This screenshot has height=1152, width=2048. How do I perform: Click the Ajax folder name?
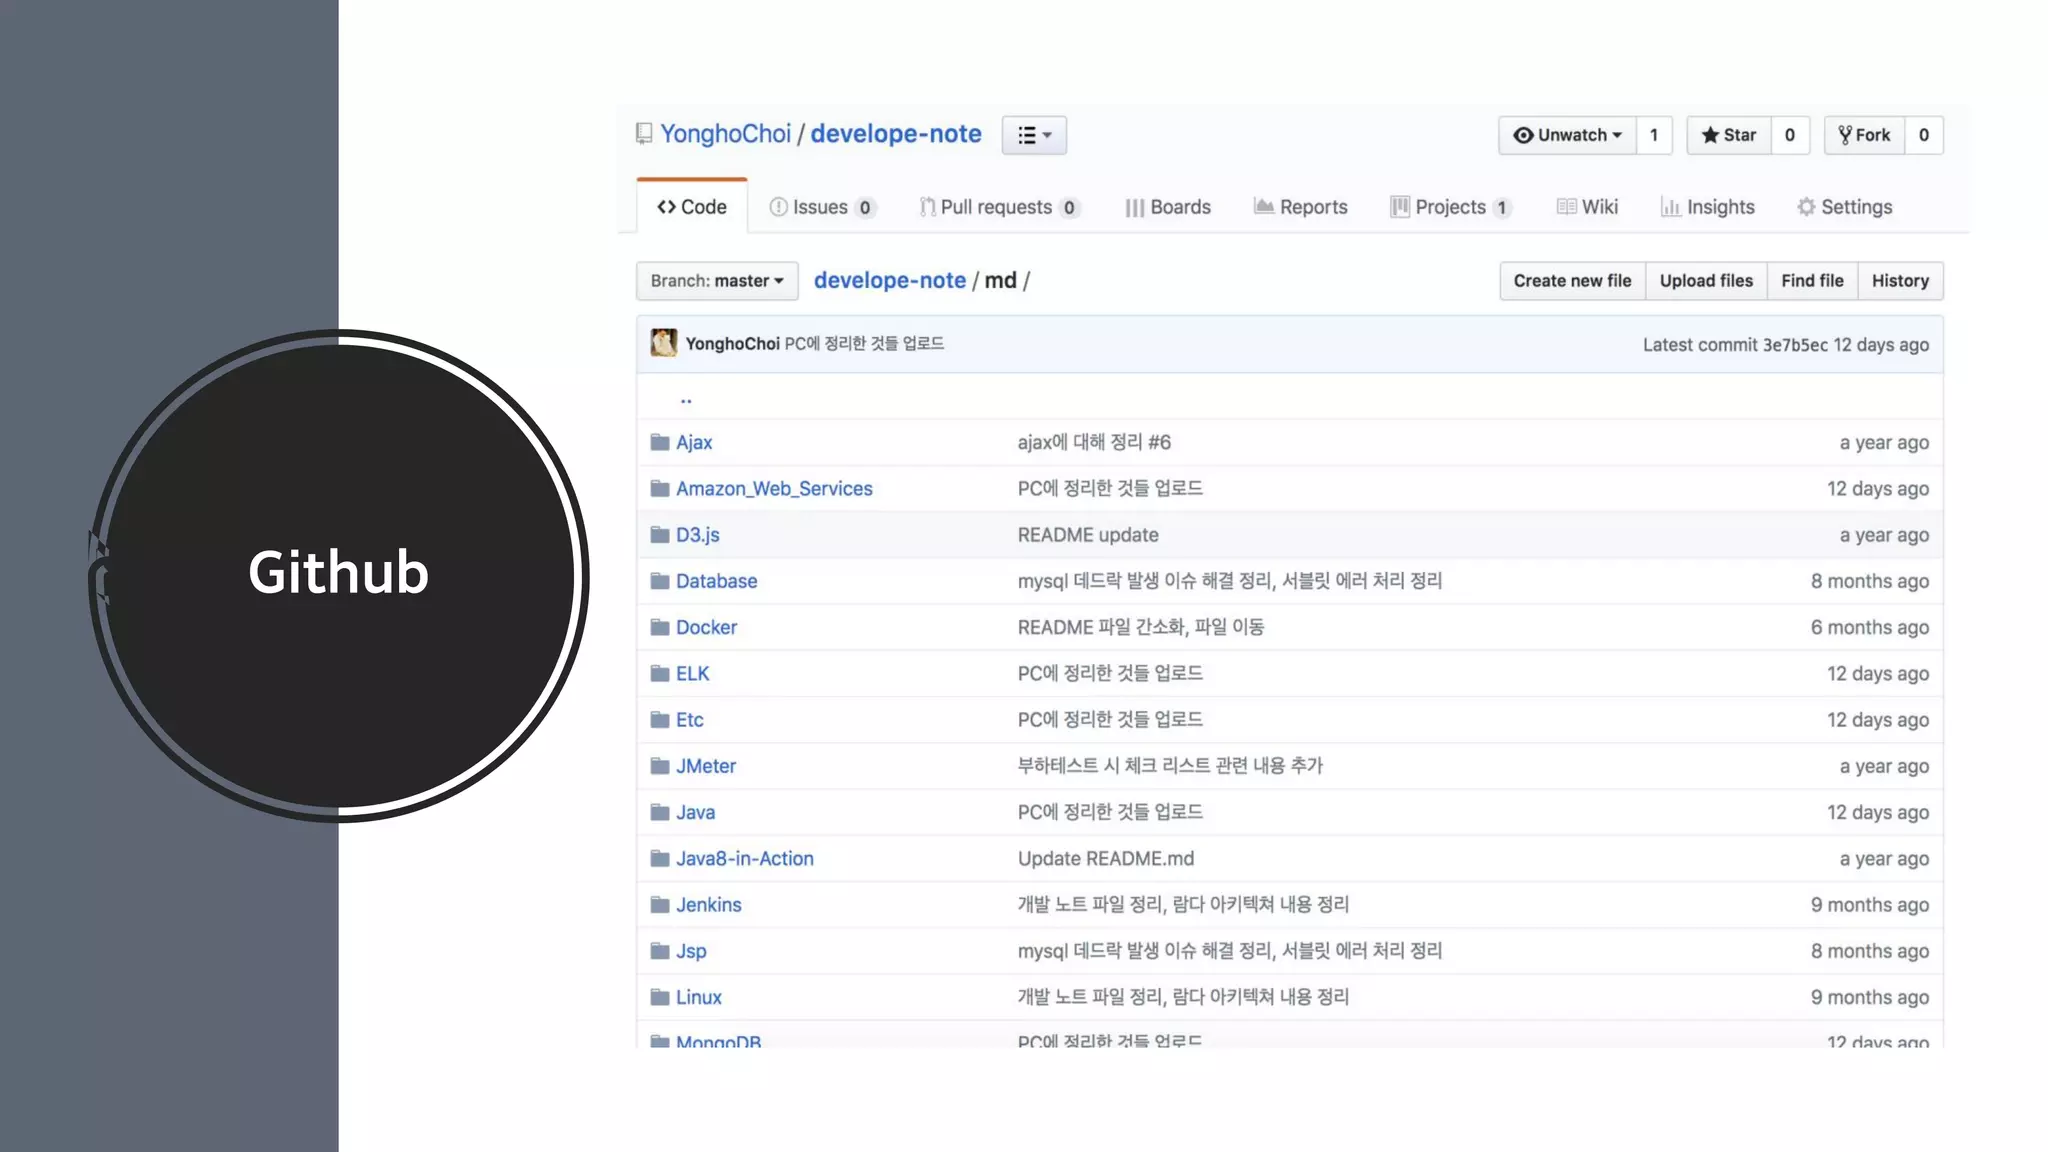[694, 442]
